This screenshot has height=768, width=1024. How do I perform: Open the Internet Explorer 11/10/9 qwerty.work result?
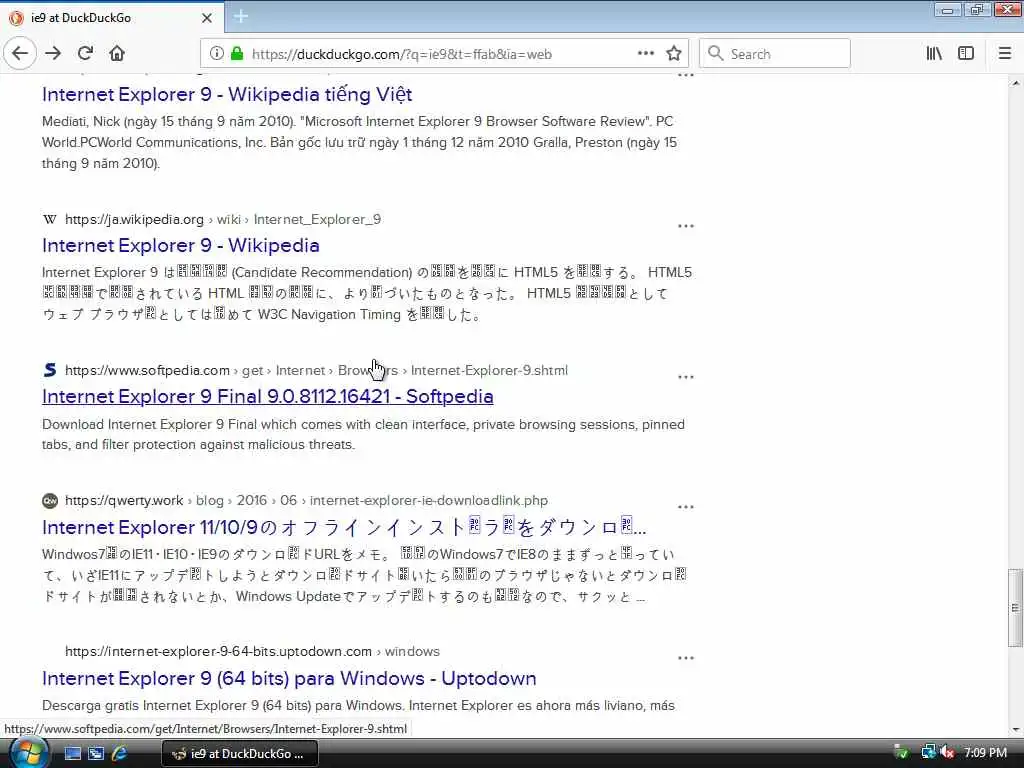coord(344,527)
